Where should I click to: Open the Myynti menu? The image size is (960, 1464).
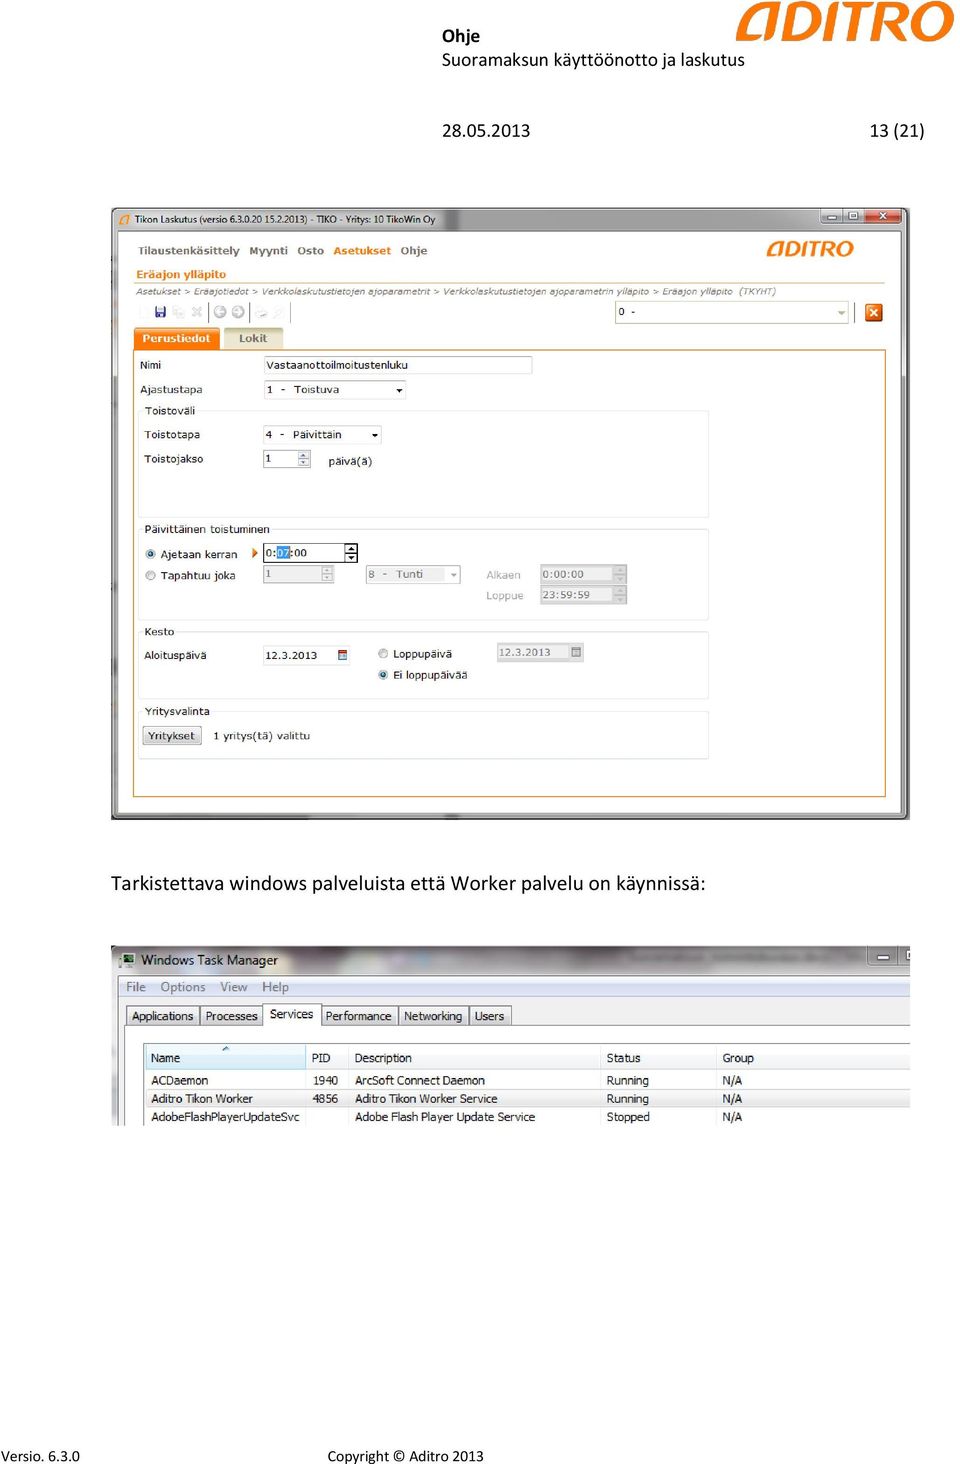[x=268, y=251]
